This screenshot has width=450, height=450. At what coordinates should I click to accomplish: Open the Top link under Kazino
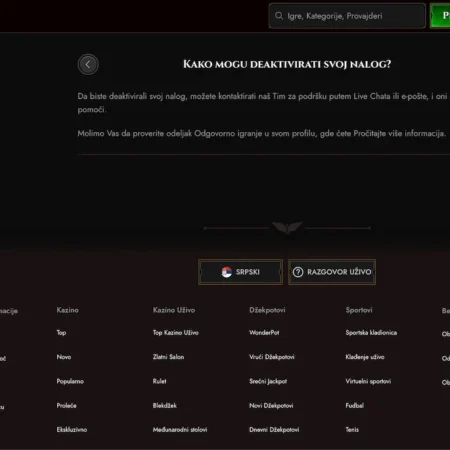click(61, 333)
